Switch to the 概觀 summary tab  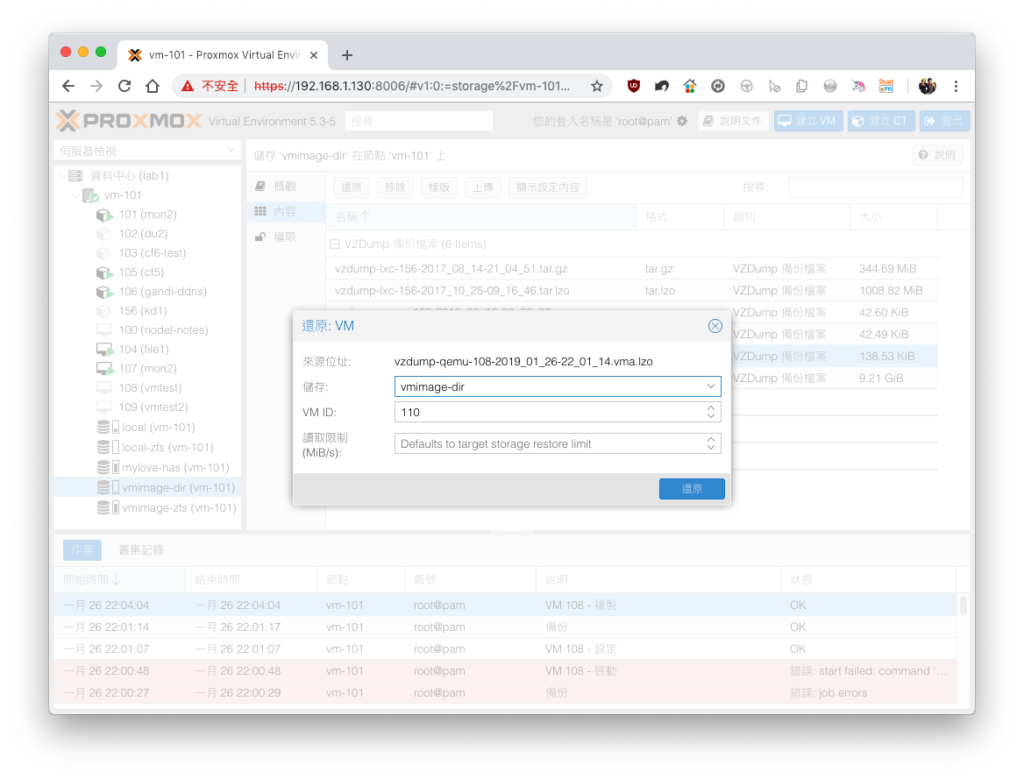coord(286,186)
